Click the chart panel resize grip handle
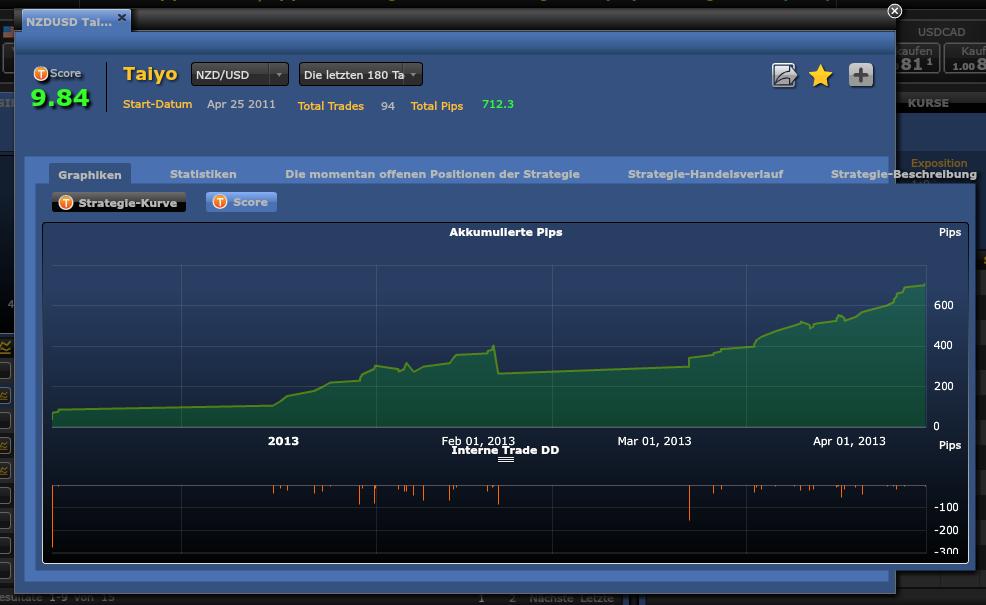The image size is (986, 605). [505, 459]
